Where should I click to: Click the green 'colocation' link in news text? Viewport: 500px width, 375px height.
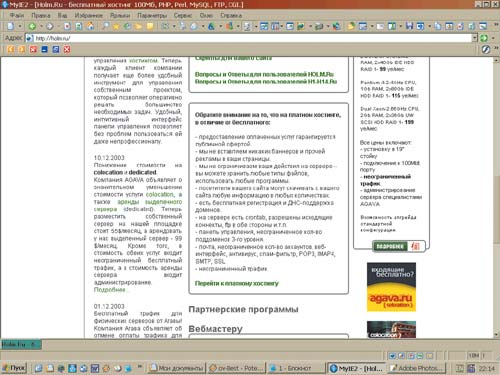coord(160,194)
